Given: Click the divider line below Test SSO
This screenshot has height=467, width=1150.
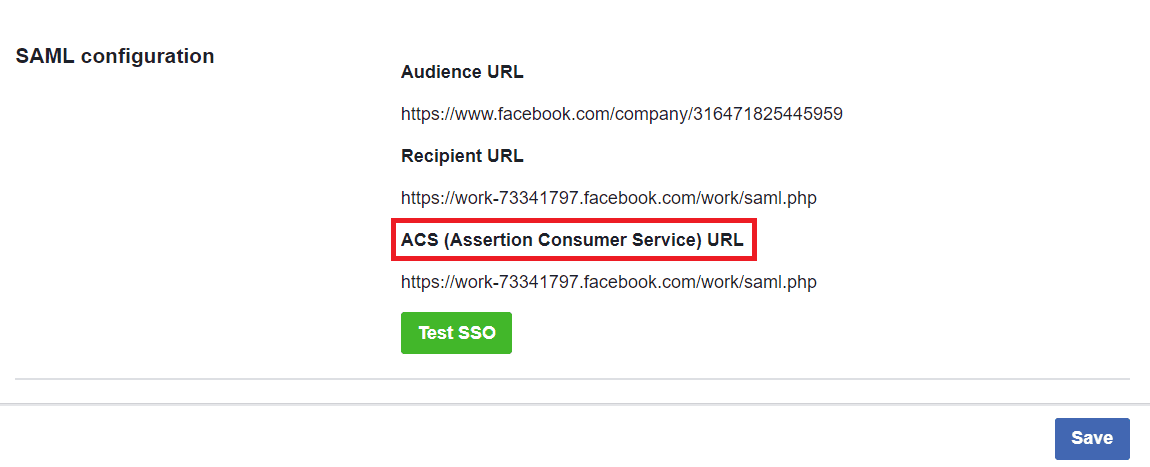Looking at the screenshot, I should [x=572, y=379].
